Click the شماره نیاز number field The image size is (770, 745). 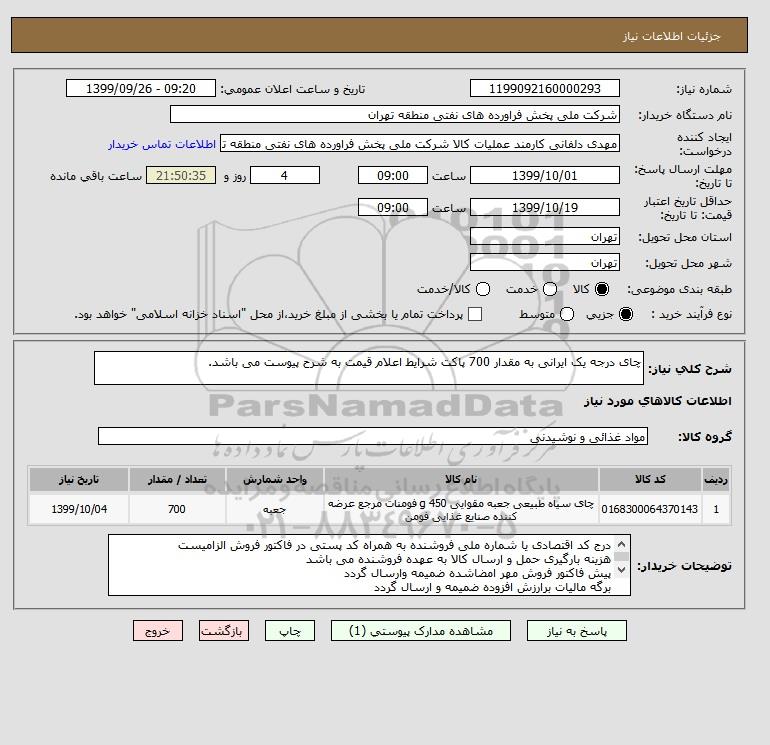coord(545,88)
